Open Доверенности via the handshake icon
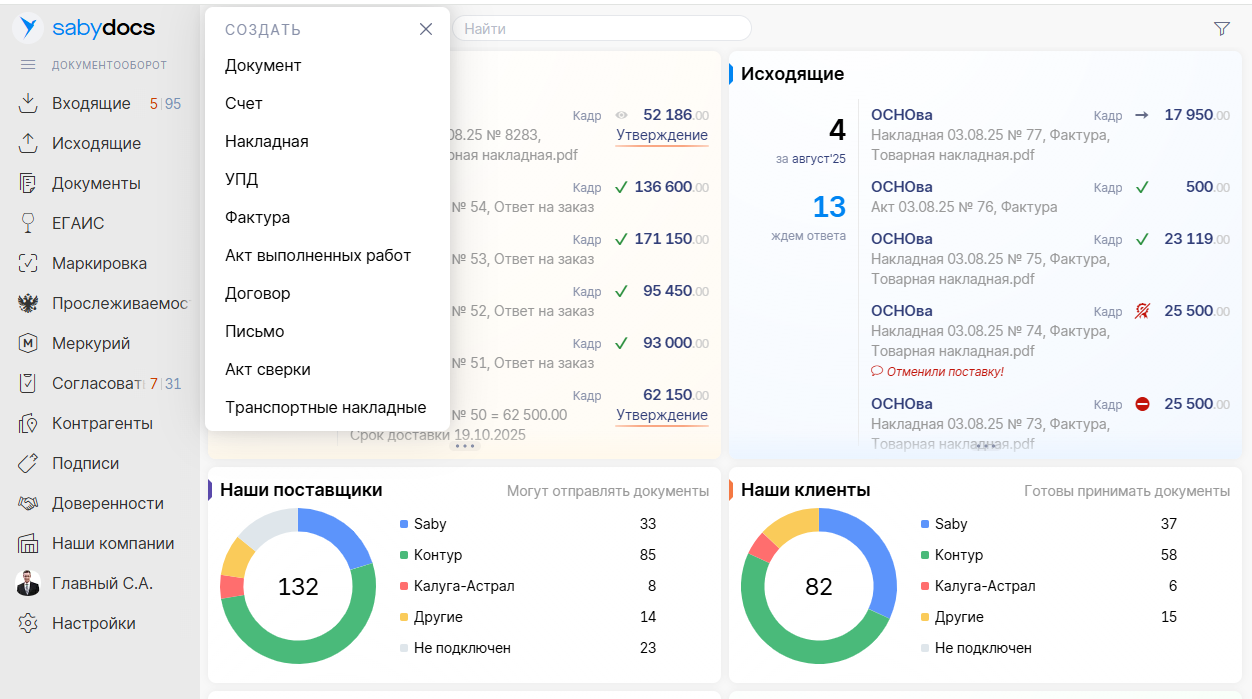This screenshot has height=699, width=1252. click(x=28, y=503)
